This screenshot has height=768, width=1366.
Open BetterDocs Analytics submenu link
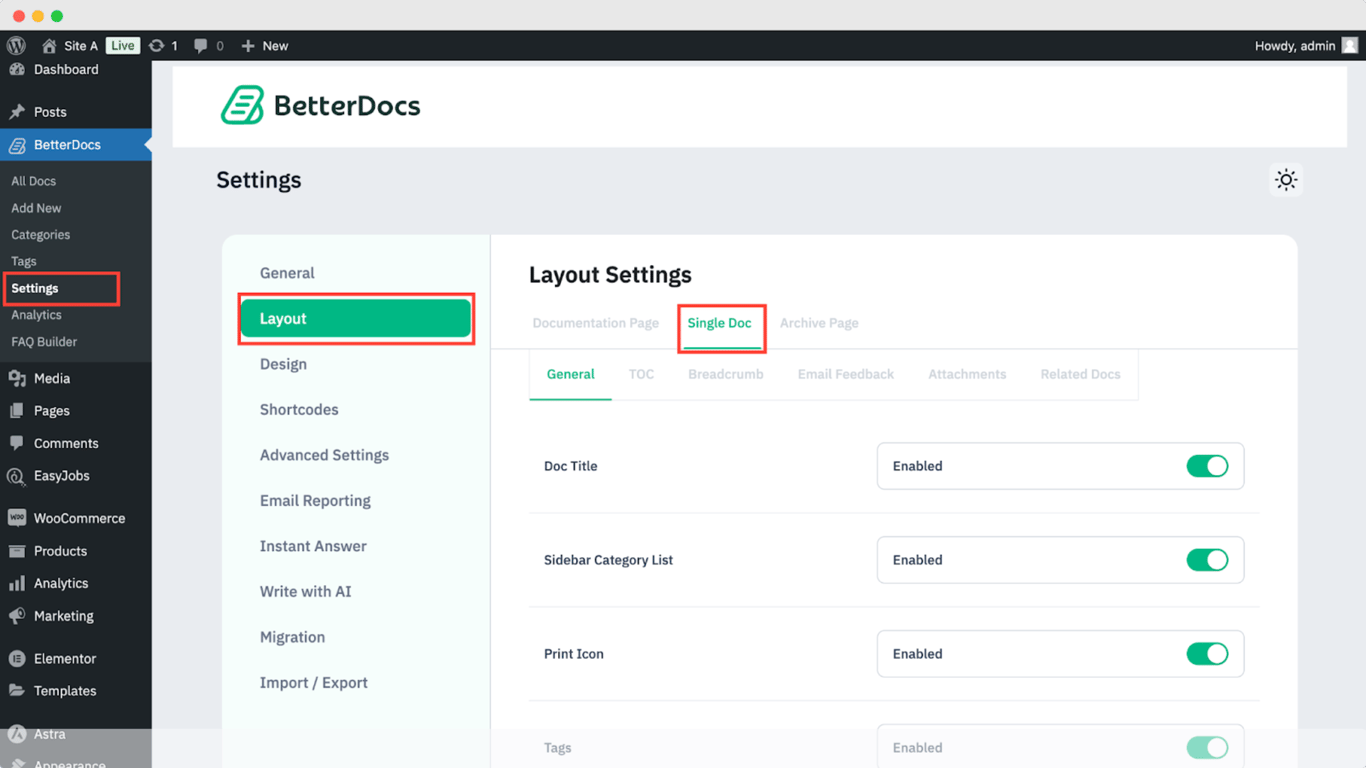(36, 315)
